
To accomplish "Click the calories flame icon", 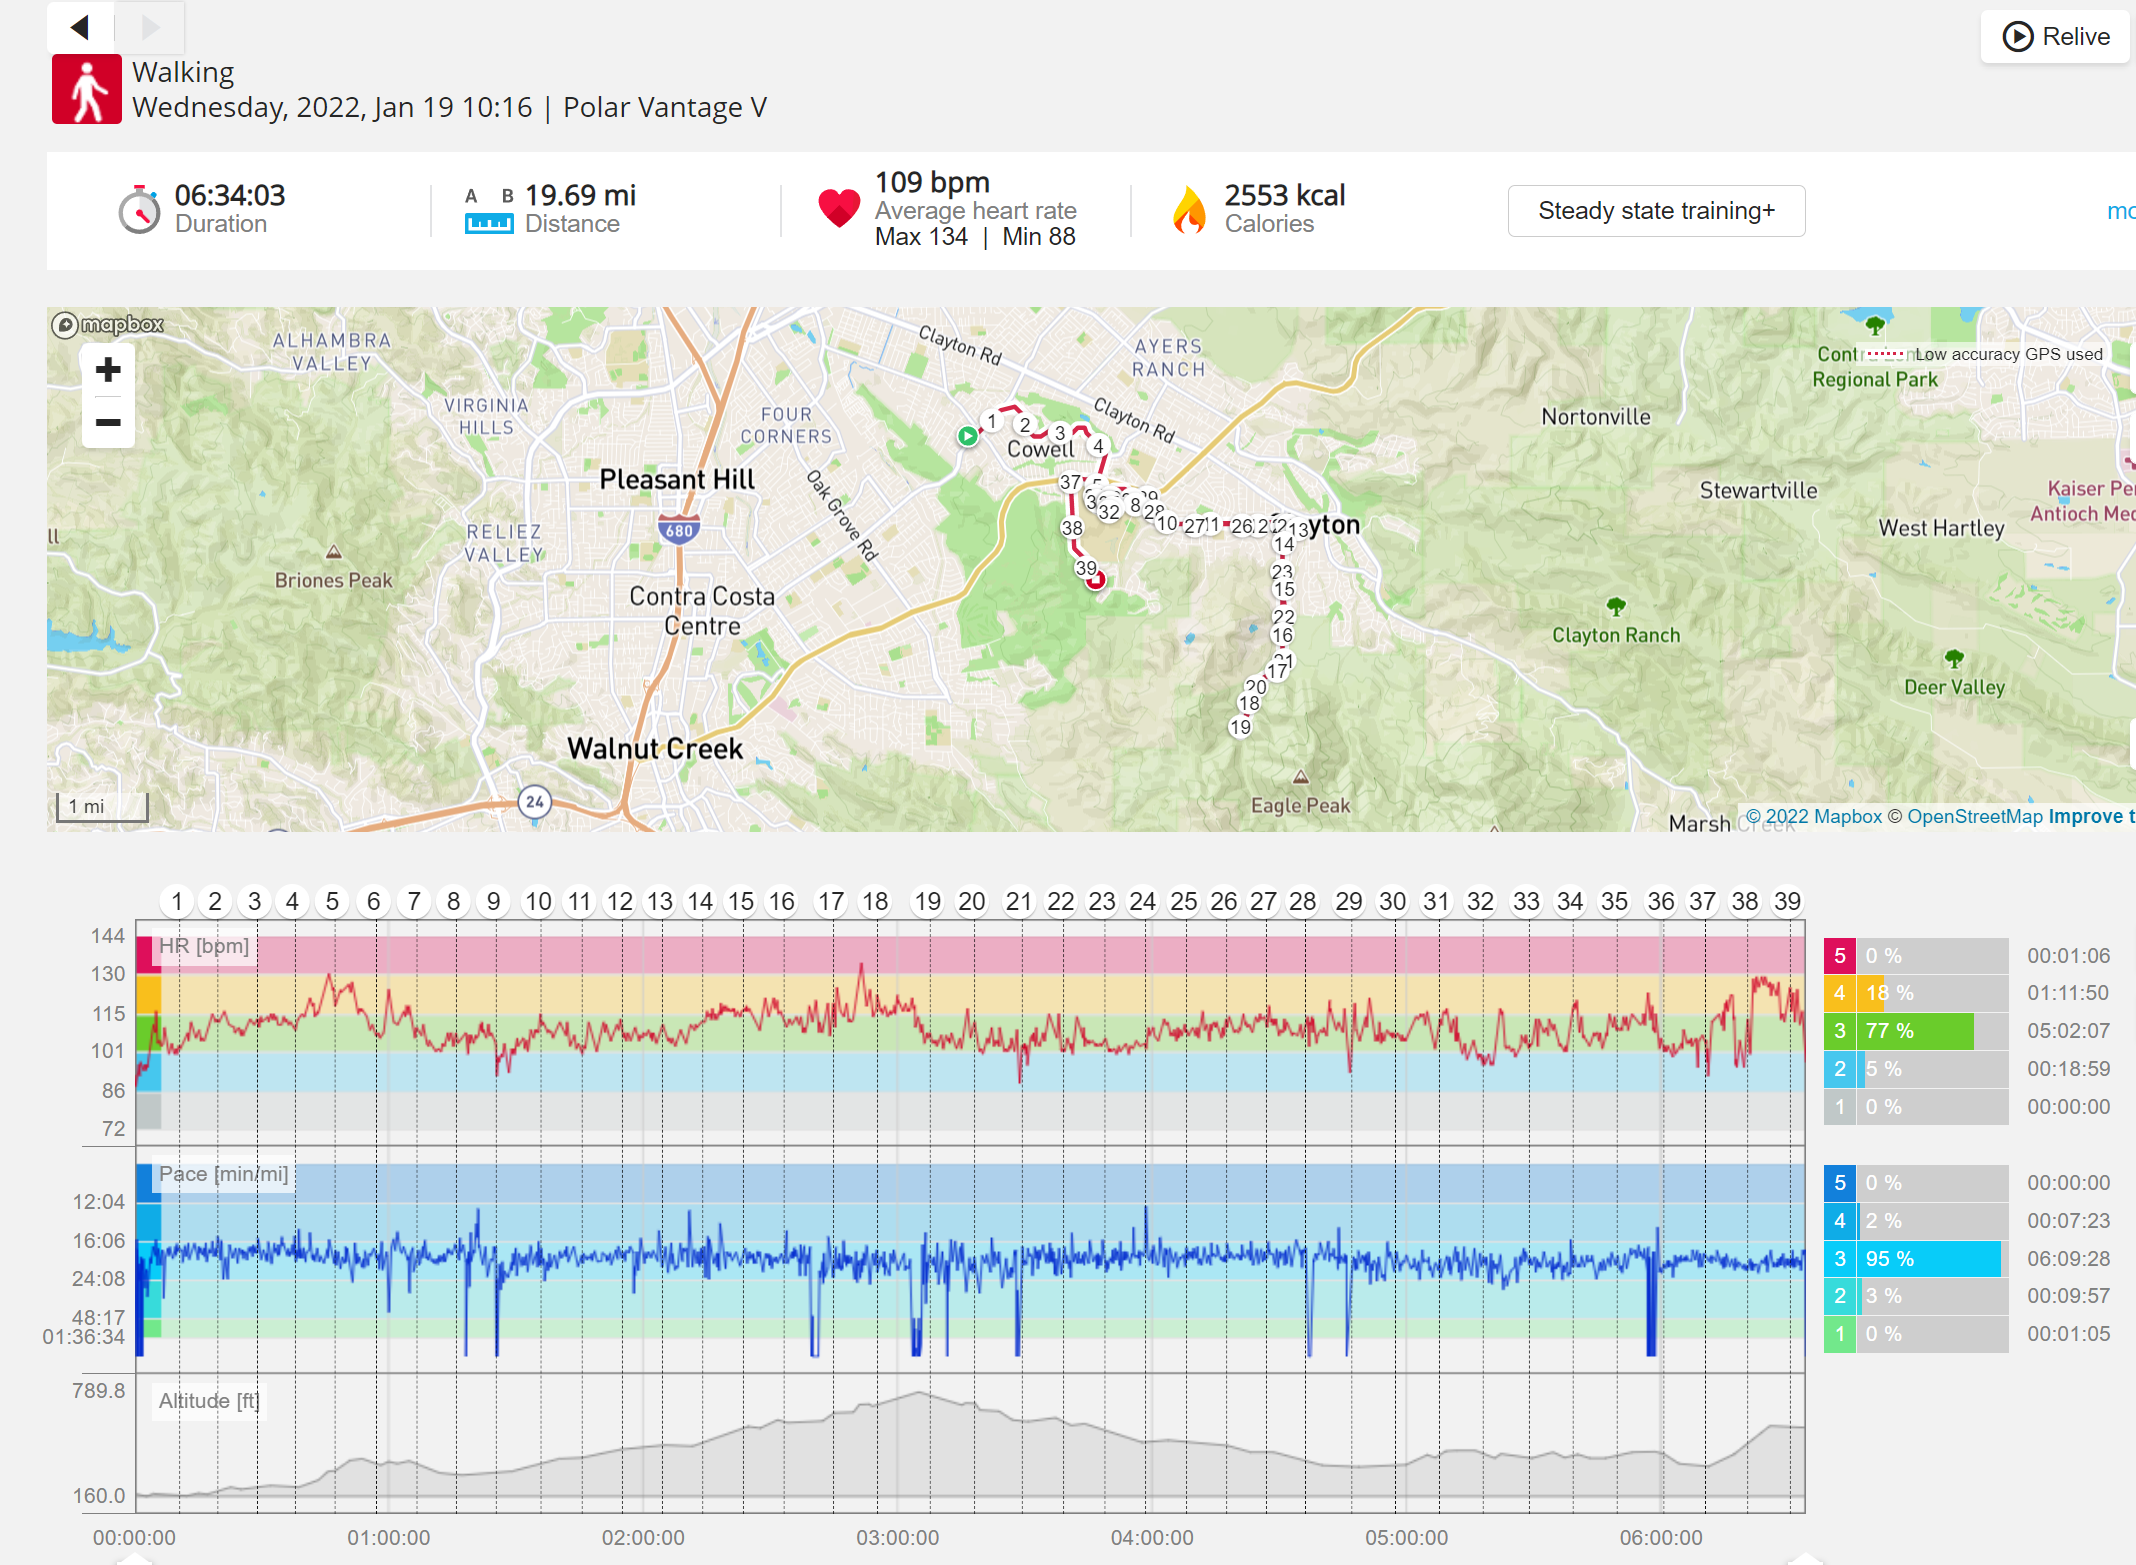I will [1189, 210].
